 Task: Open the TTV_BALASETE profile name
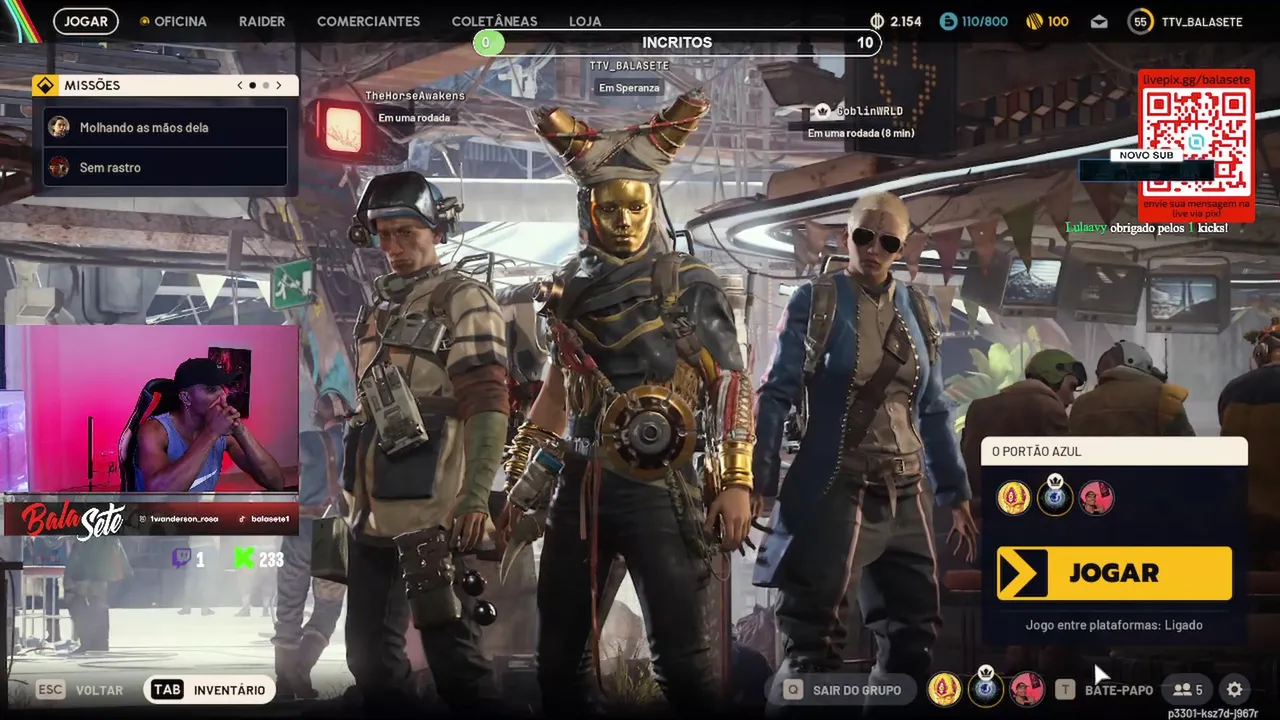[1202, 21]
